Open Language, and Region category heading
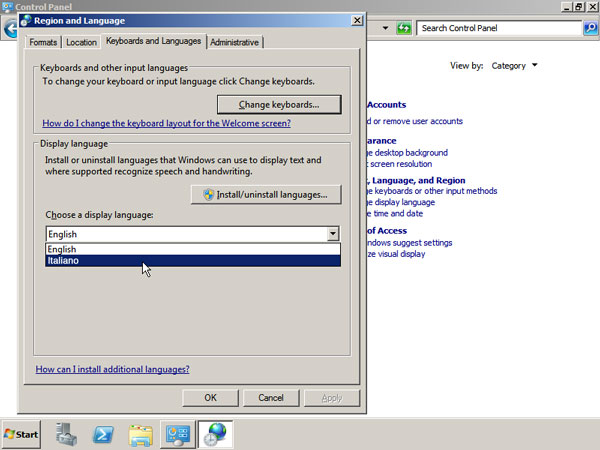This screenshot has height=450, width=600. pos(416,180)
